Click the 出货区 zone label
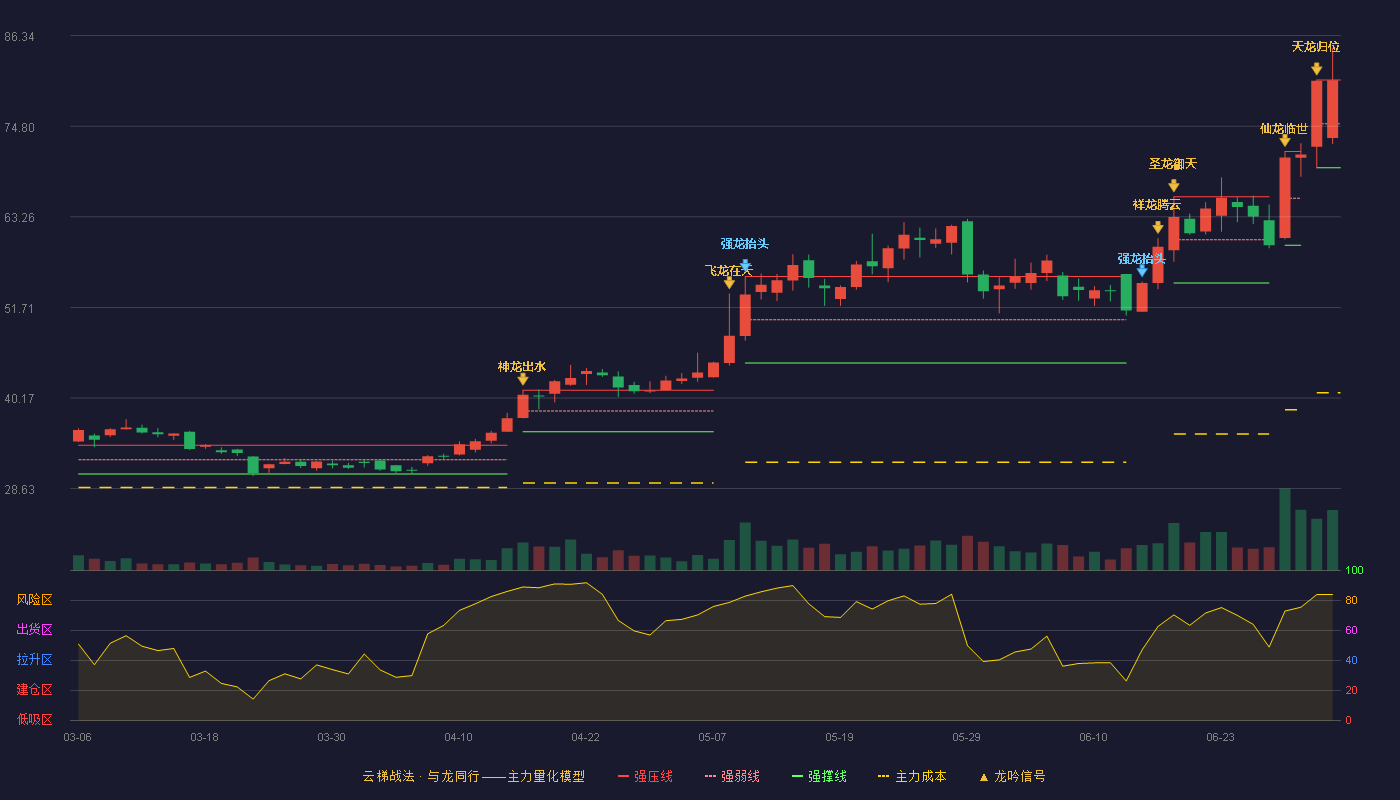Image resolution: width=1400 pixels, height=800 pixels. (34, 630)
